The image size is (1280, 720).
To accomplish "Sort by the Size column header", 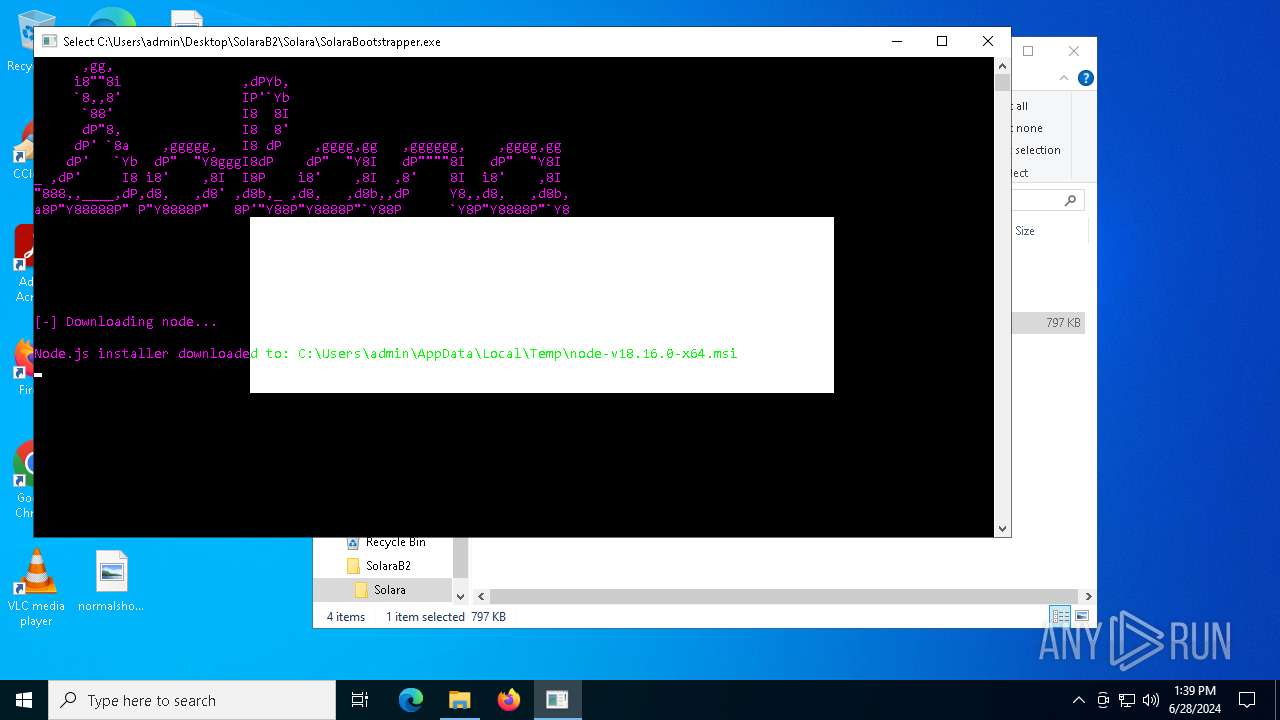I will (x=1025, y=231).
